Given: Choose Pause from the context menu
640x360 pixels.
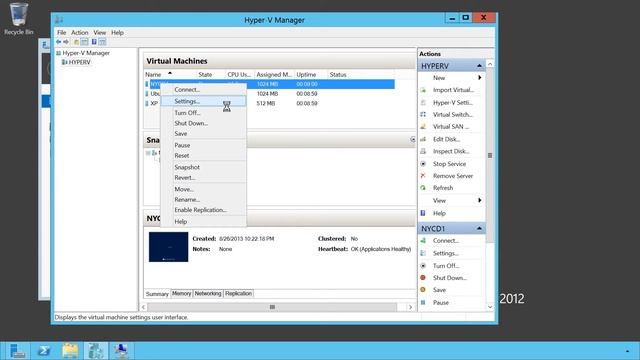Looking at the screenshot, I should [203, 145].
